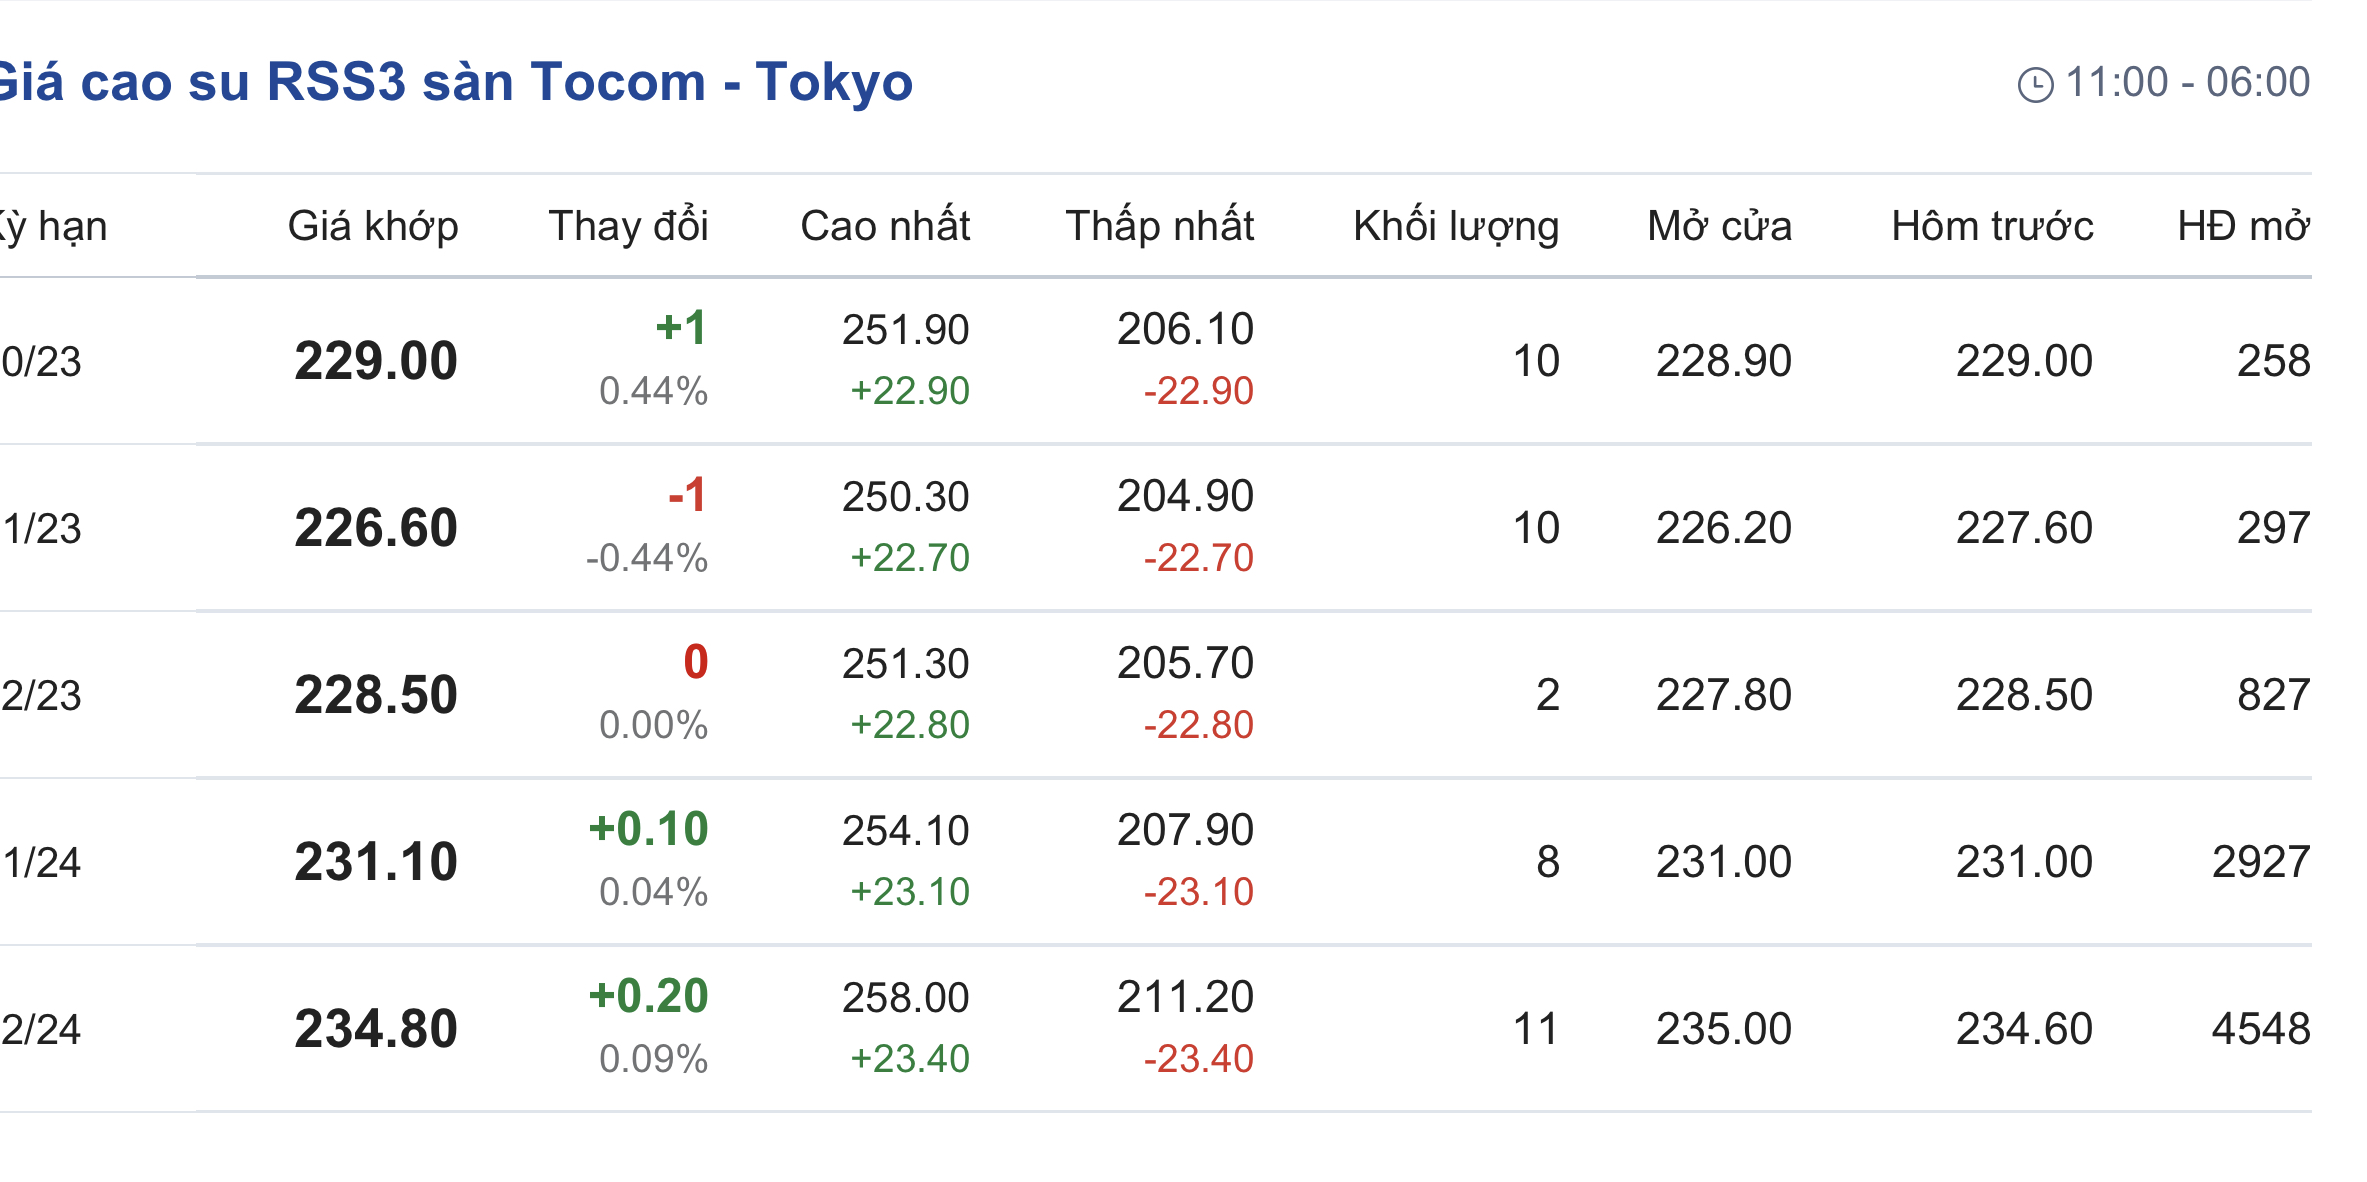Select the HĐ mở column header
This screenshot has height=1182, width=2367.
(x=2243, y=226)
